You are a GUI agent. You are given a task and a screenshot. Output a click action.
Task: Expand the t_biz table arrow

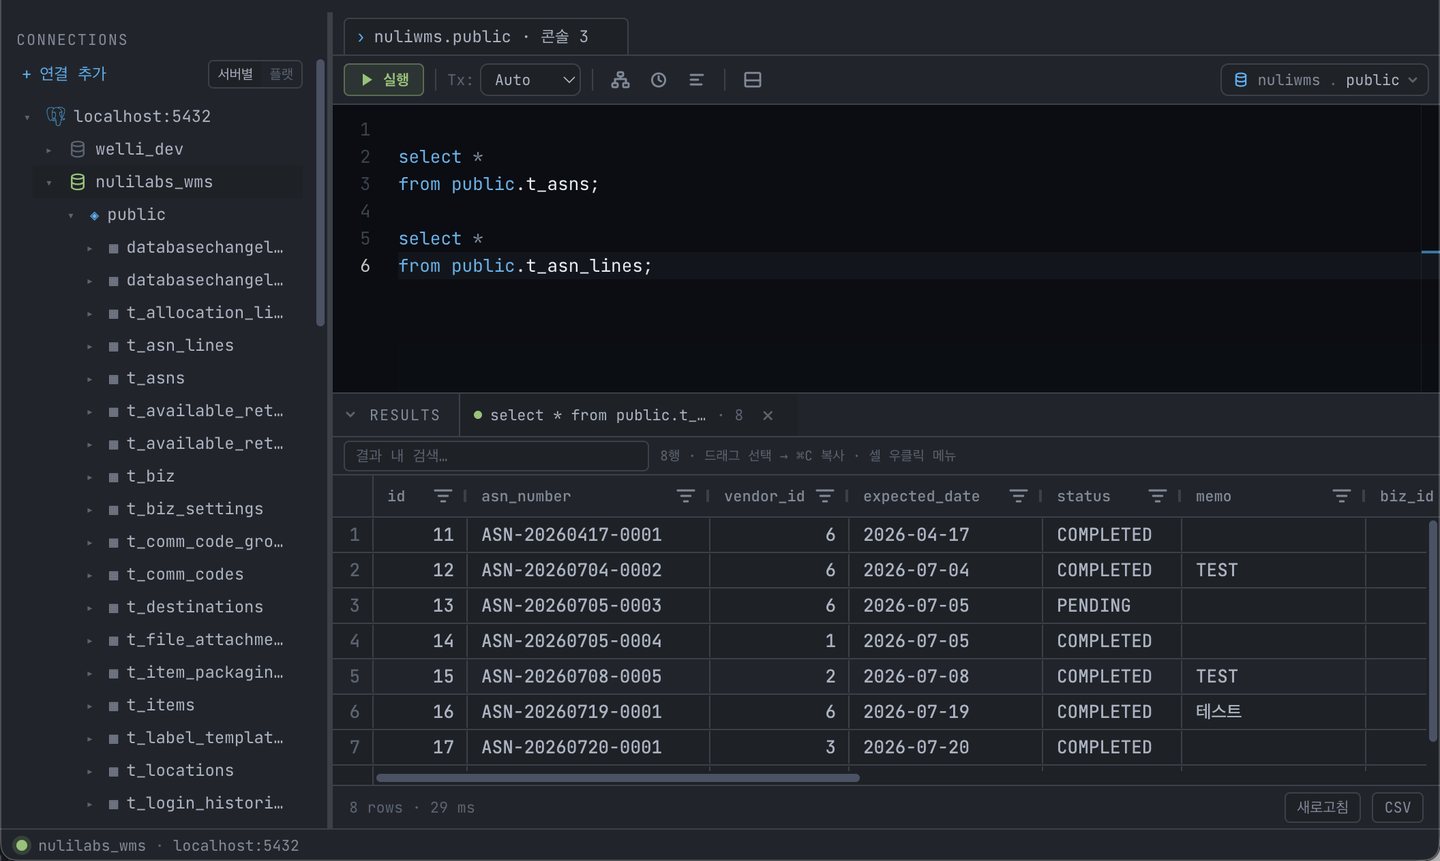[x=90, y=478]
